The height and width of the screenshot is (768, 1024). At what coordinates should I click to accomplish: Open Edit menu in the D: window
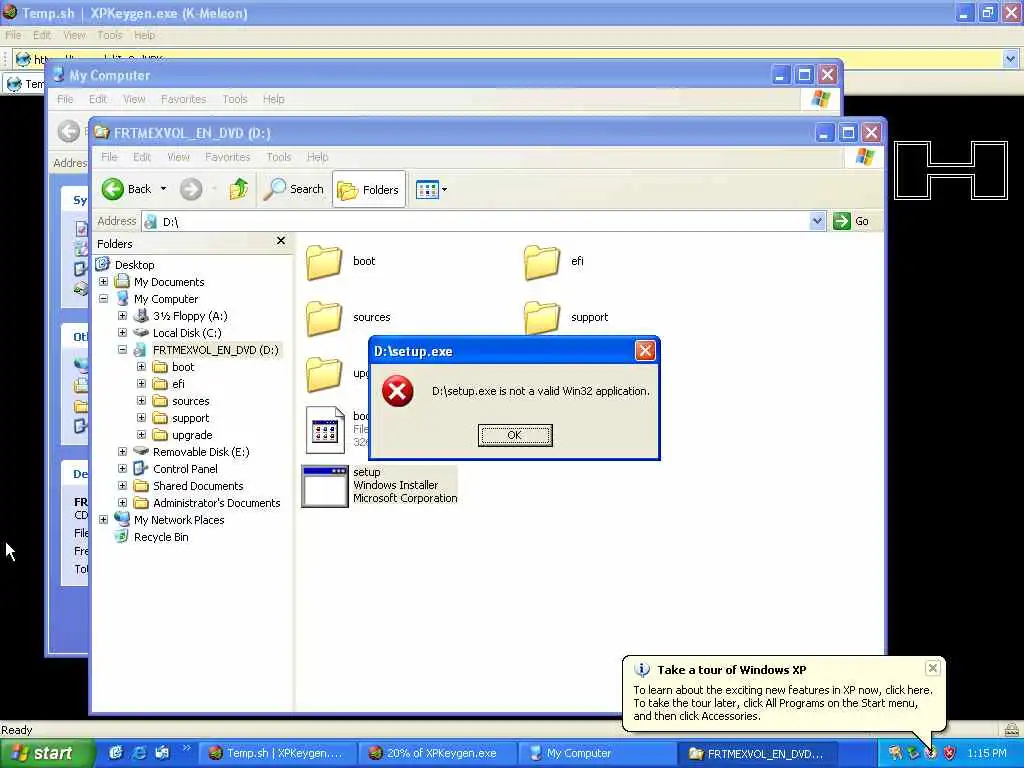142,157
